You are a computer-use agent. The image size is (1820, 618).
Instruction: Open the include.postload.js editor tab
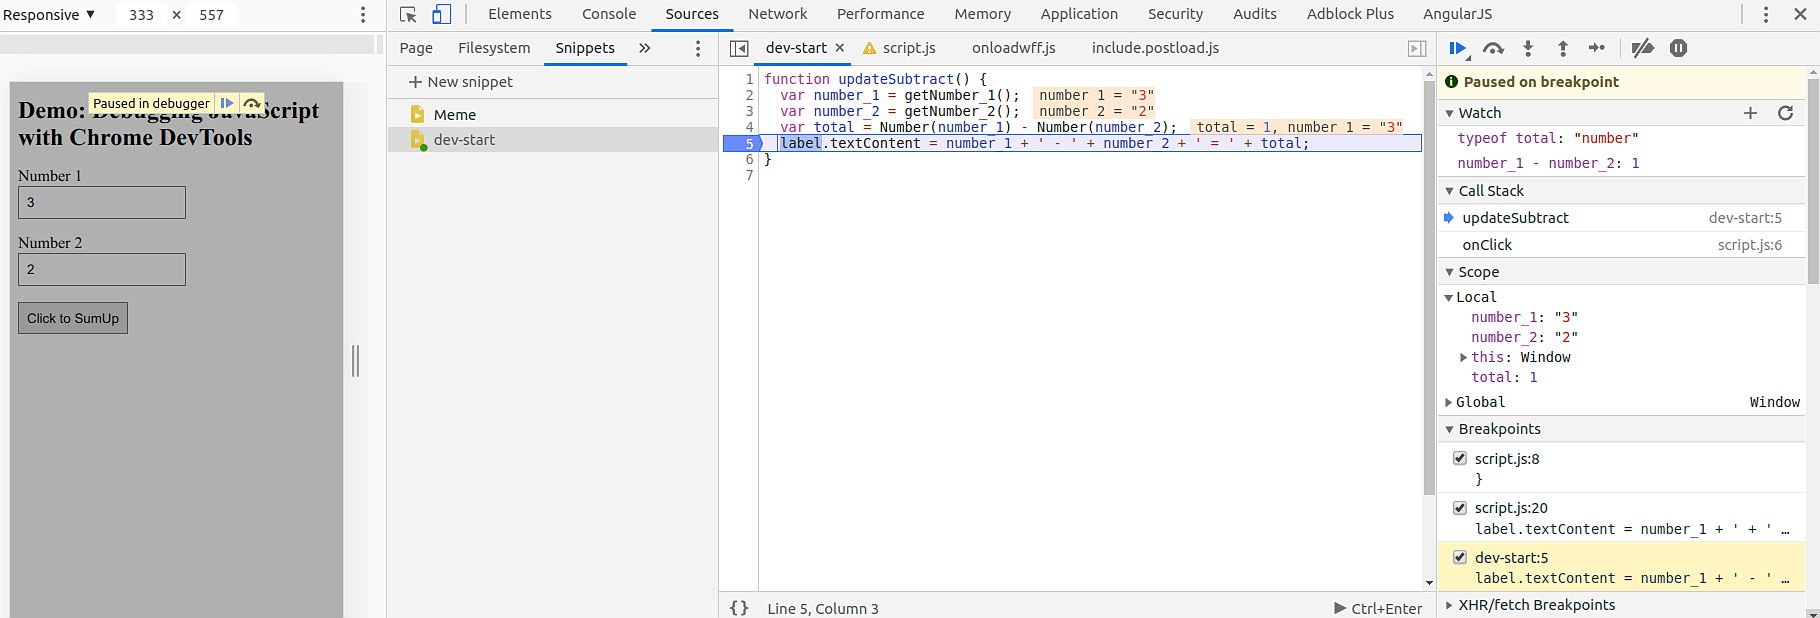(x=1155, y=48)
